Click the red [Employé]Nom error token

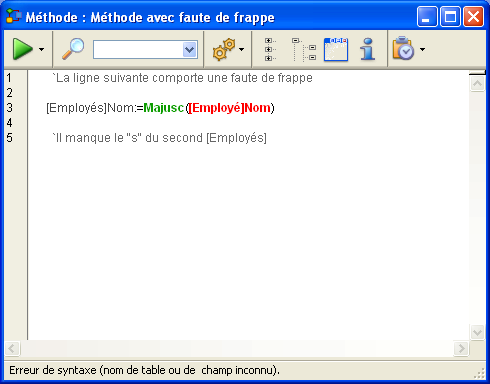[x=230, y=108]
